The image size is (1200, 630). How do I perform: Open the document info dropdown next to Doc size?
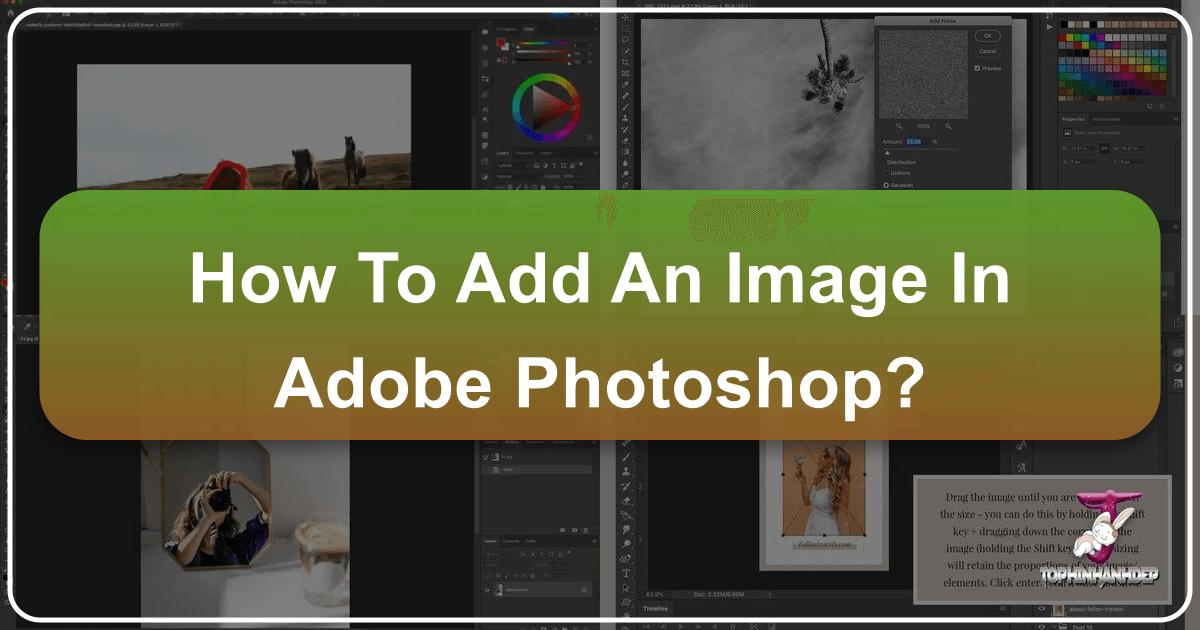(770, 594)
